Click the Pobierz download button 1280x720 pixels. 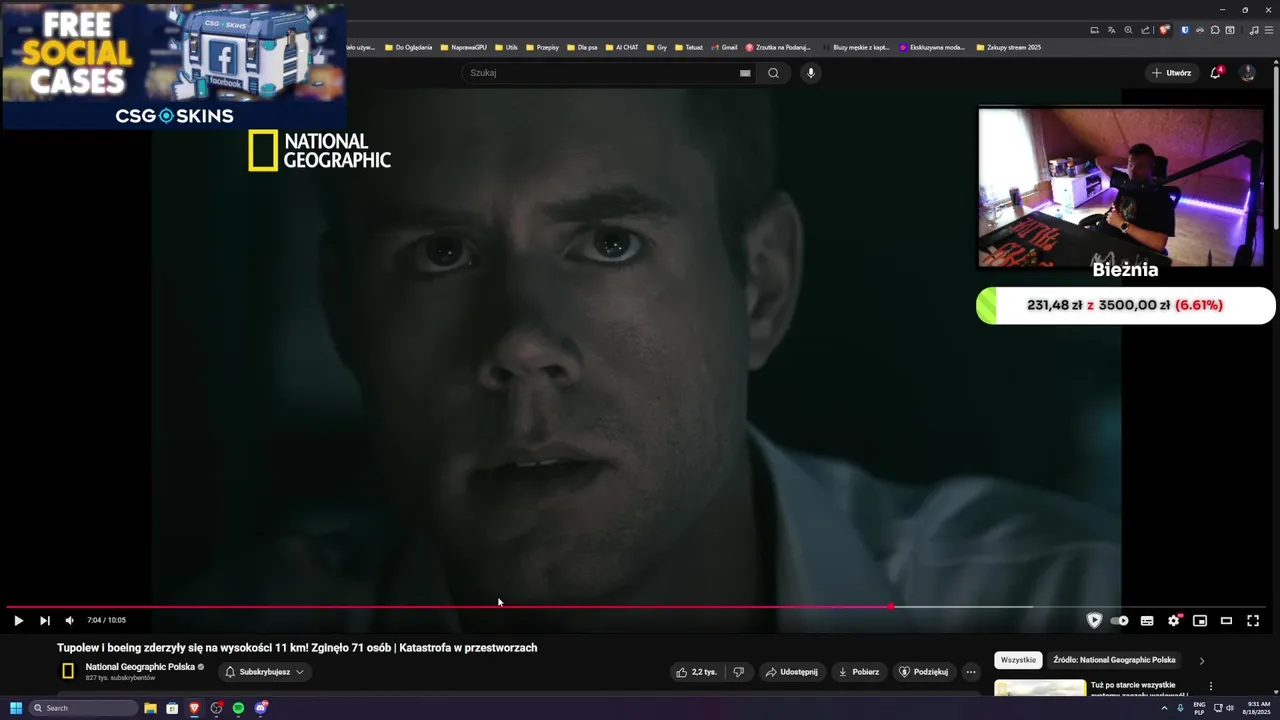pyautogui.click(x=858, y=672)
